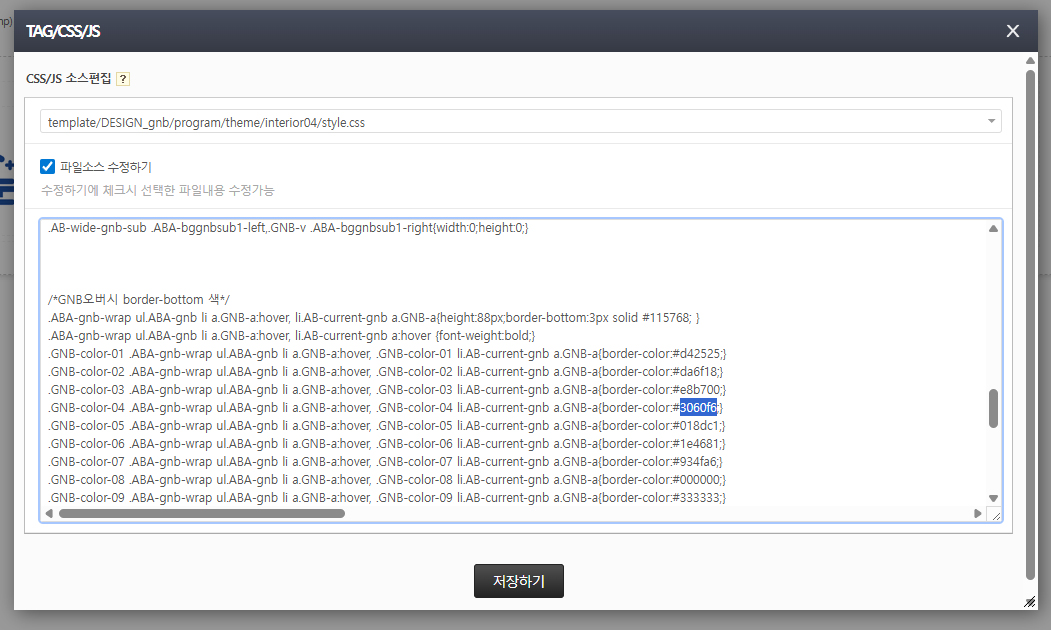Click the GNB오버시 border-bottom comment line
Image resolution: width=1051 pixels, height=630 pixels.
tap(139, 299)
